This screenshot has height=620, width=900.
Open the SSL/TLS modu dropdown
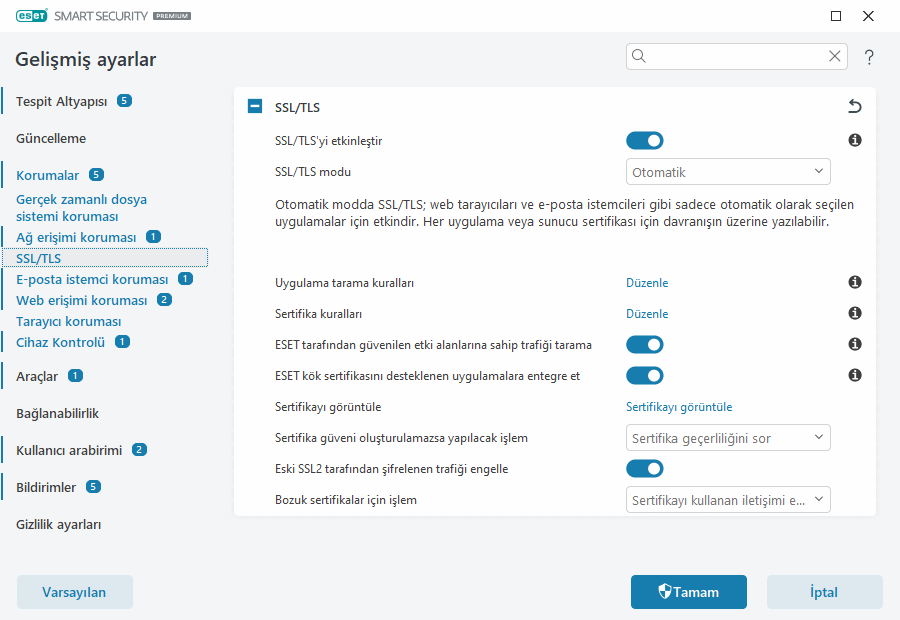click(728, 171)
